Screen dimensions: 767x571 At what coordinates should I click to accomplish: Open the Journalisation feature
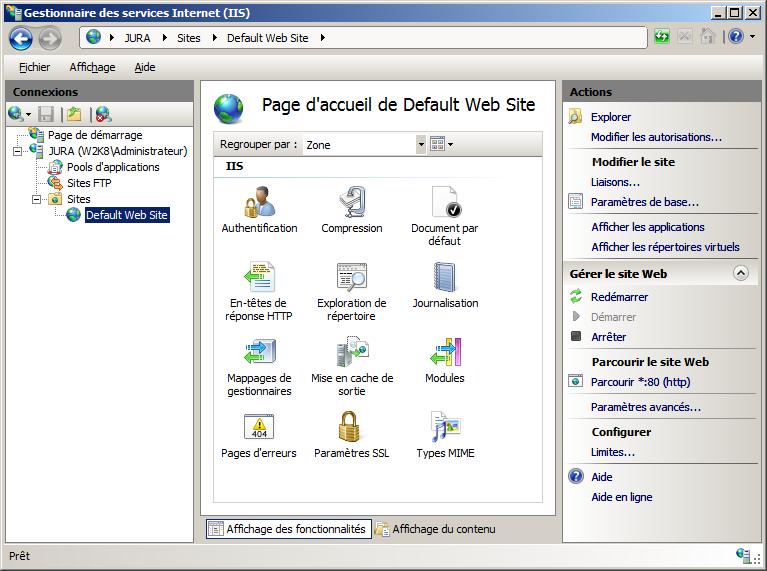444,277
